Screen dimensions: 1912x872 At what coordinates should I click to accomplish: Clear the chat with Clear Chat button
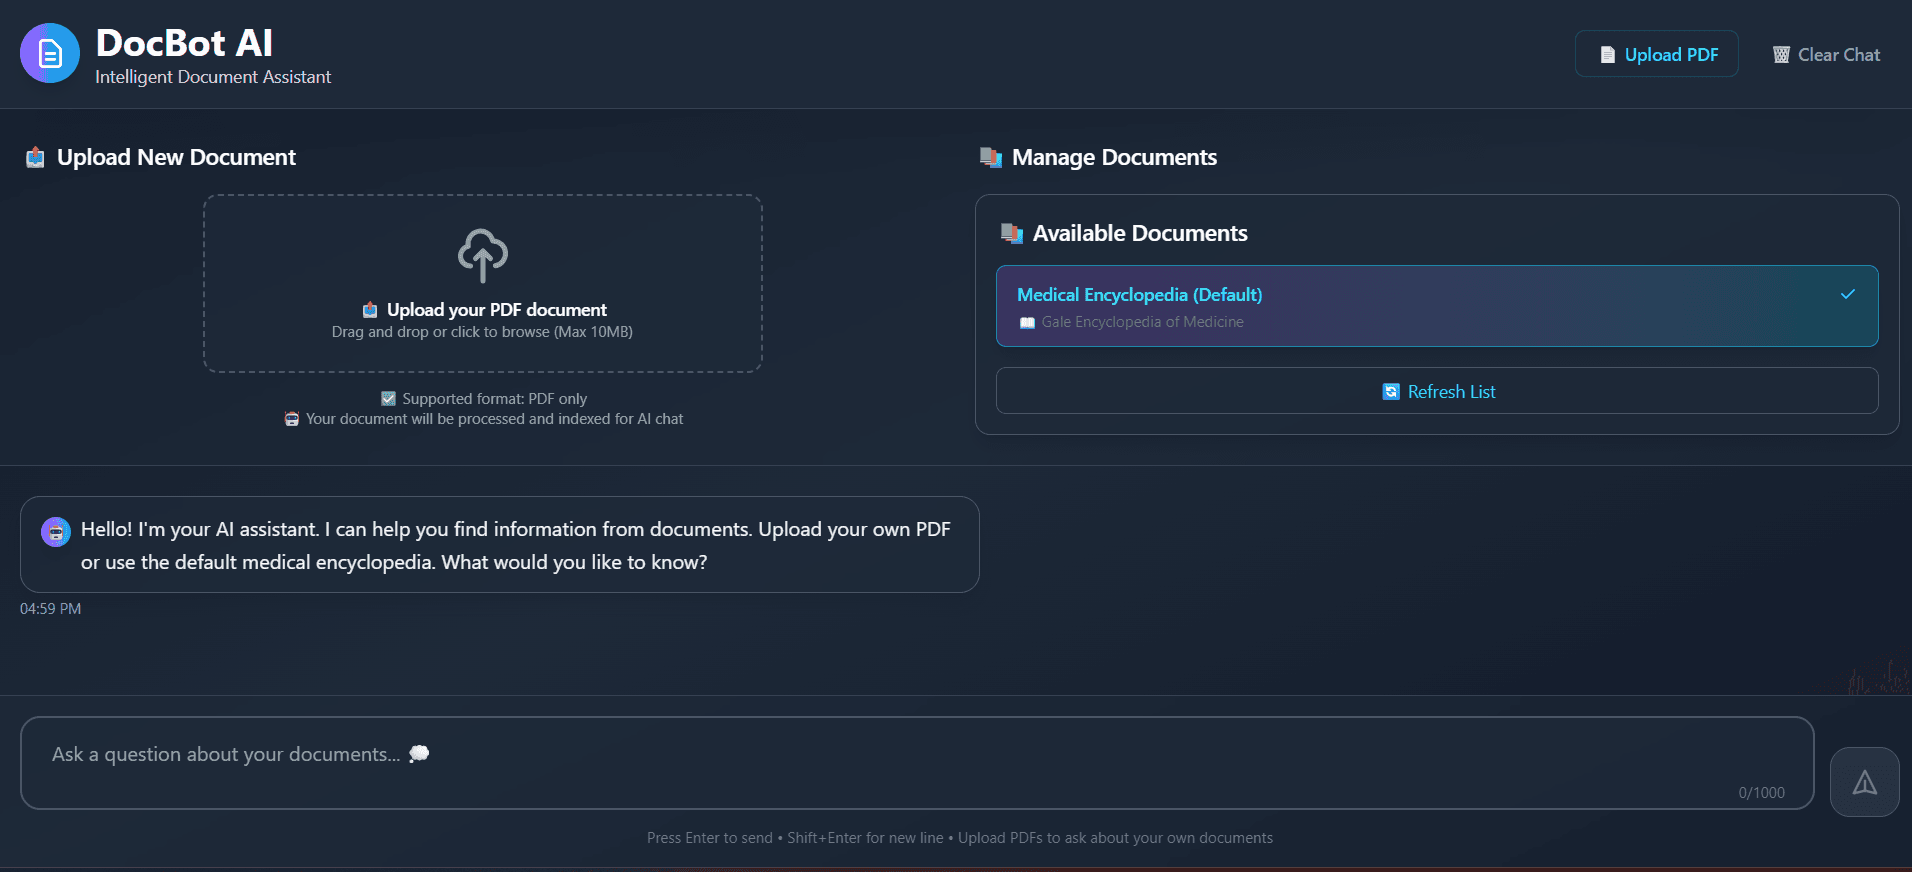point(1826,55)
